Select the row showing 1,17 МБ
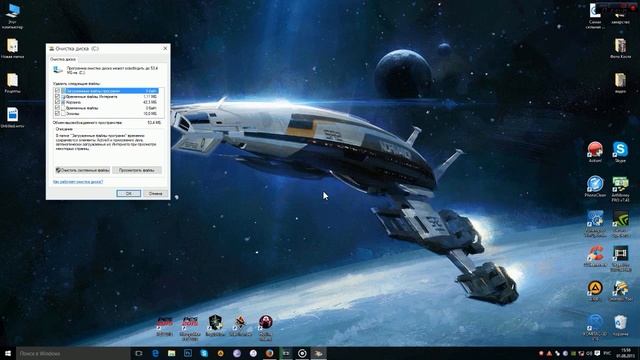Screen dimensions: 640x360 coord(107,96)
